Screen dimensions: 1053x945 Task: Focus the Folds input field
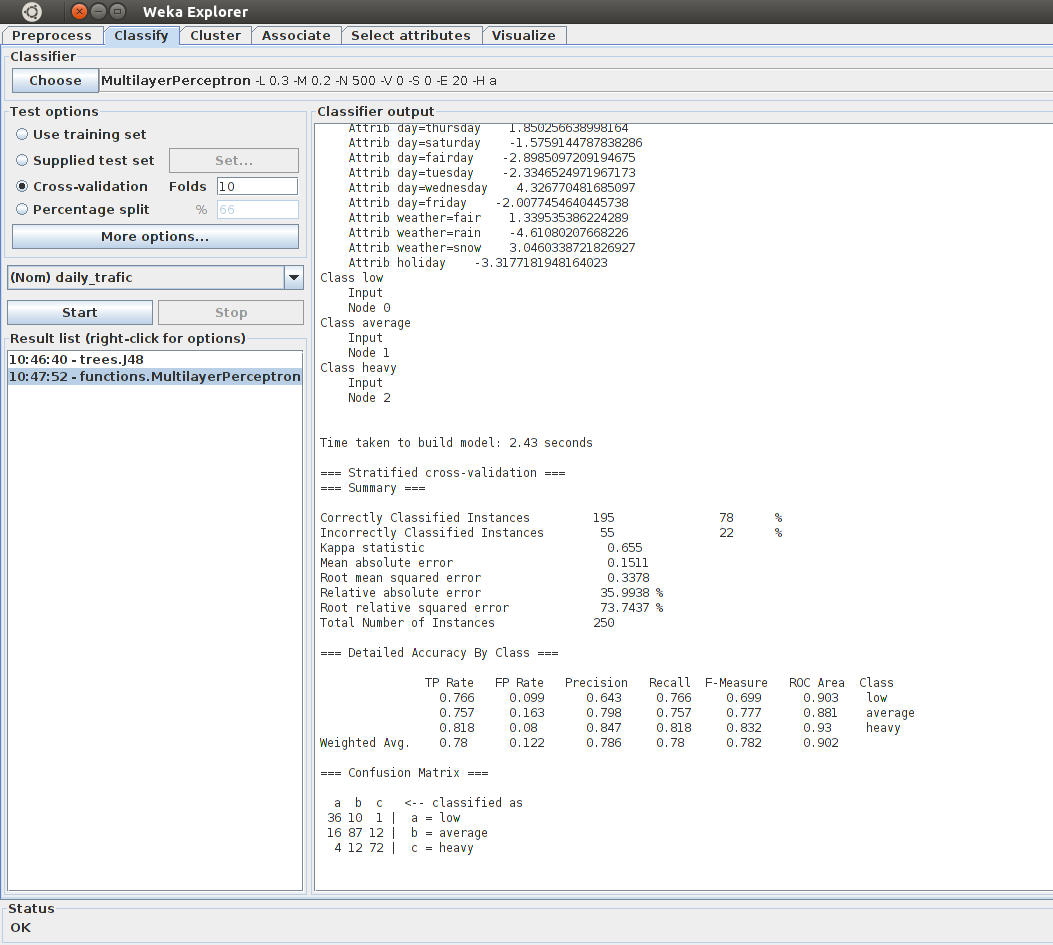point(257,186)
